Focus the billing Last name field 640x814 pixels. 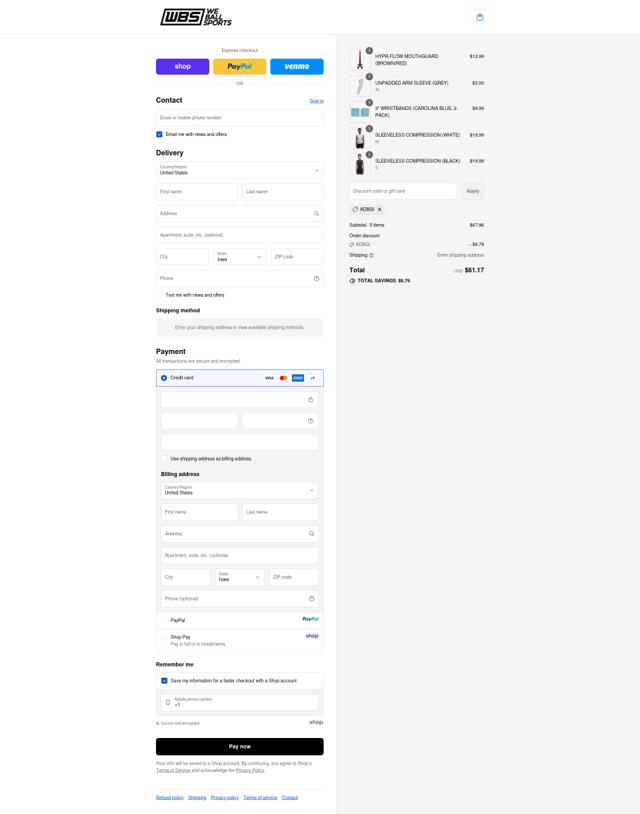coord(280,512)
